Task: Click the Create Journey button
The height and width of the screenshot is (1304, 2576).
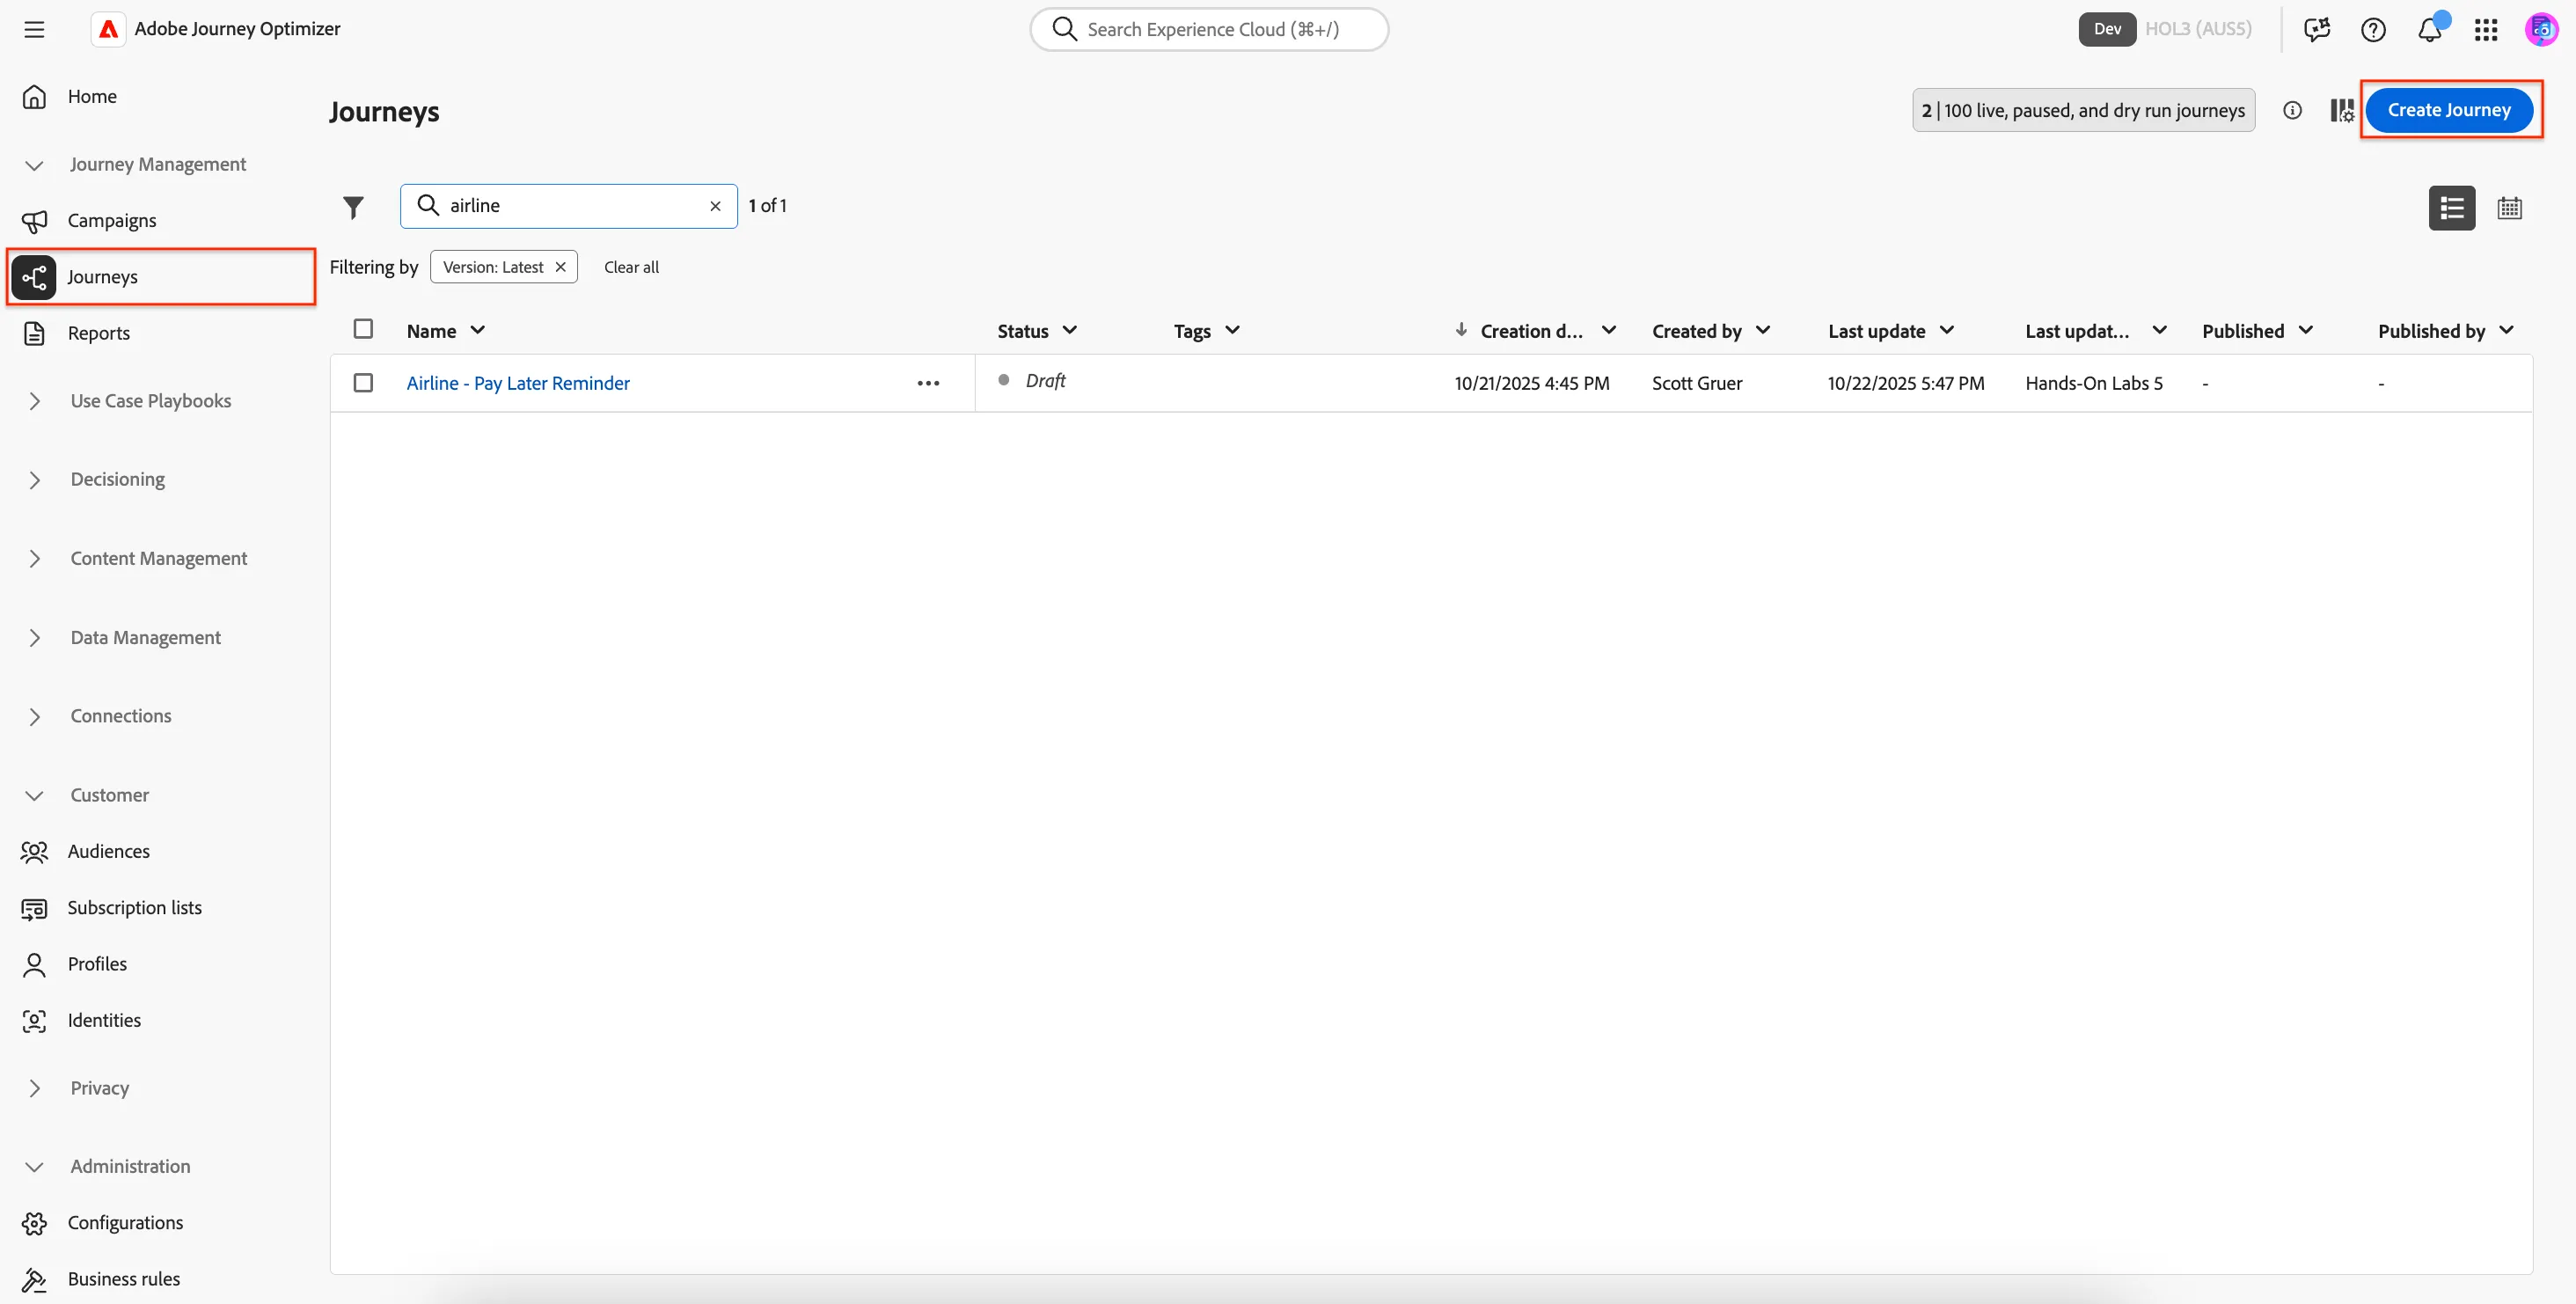Action: 2449,110
